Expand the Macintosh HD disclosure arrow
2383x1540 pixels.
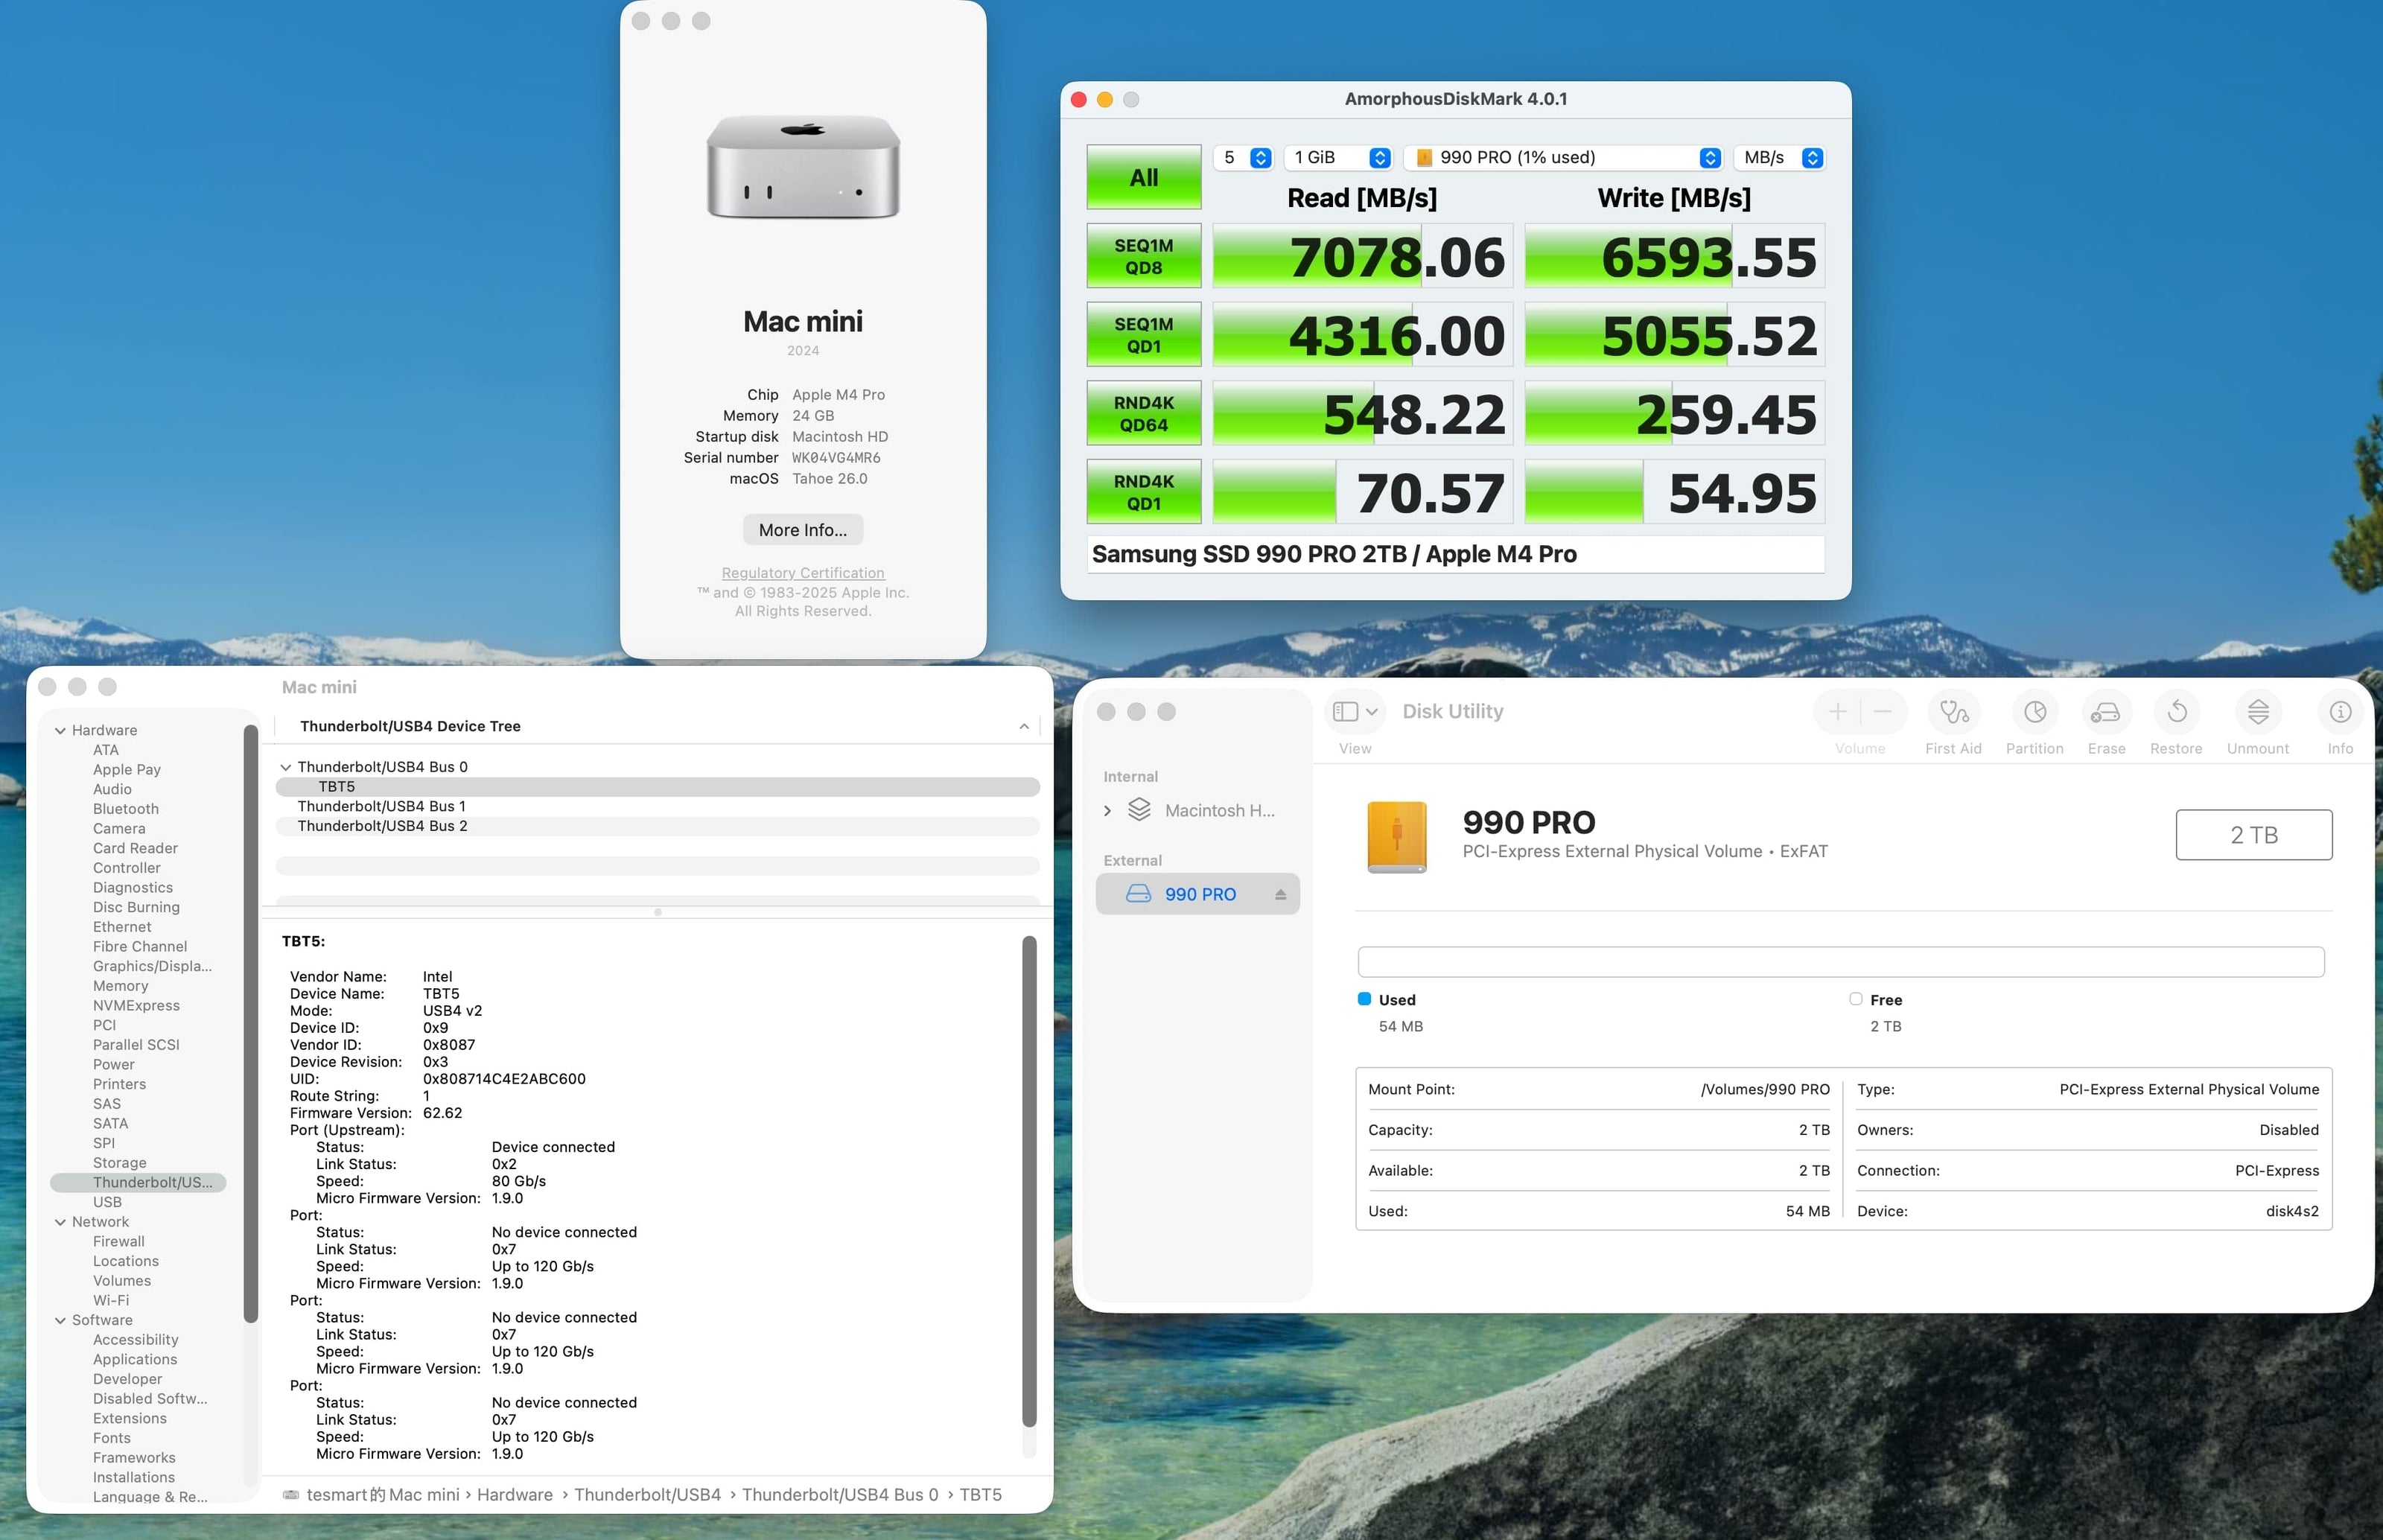1107,811
